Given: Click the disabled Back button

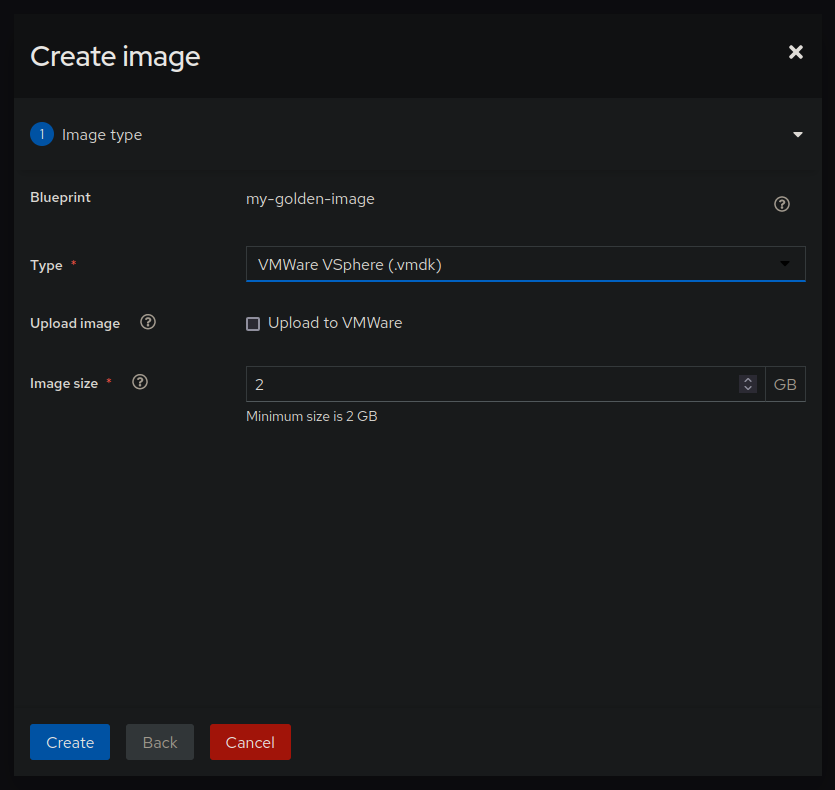Looking at the screenshot, I should [159, 742].
